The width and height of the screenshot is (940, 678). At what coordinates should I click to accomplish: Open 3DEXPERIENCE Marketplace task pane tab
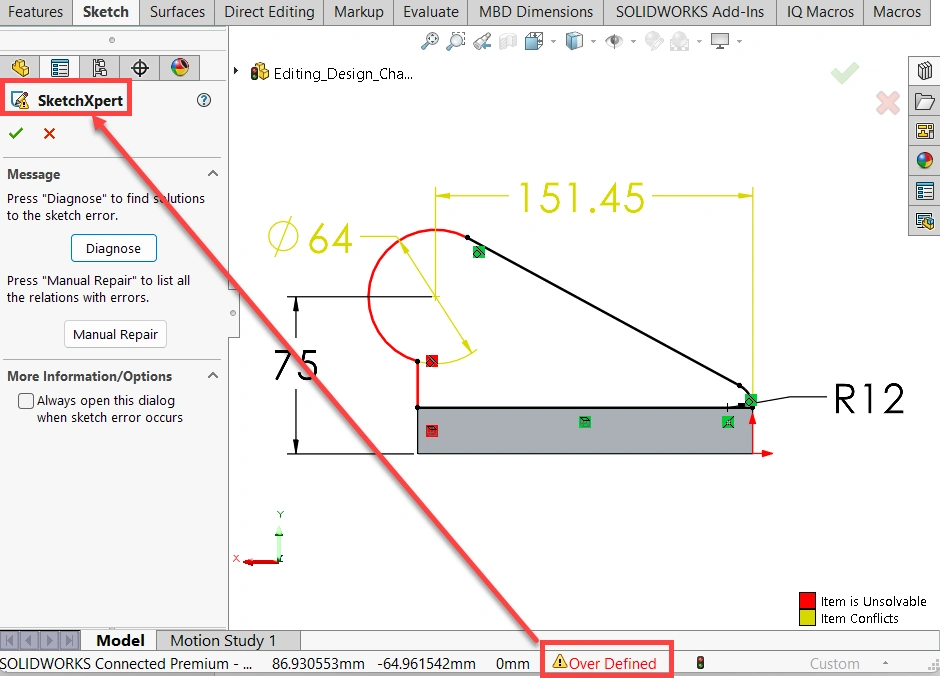click(x=924, y=221)
